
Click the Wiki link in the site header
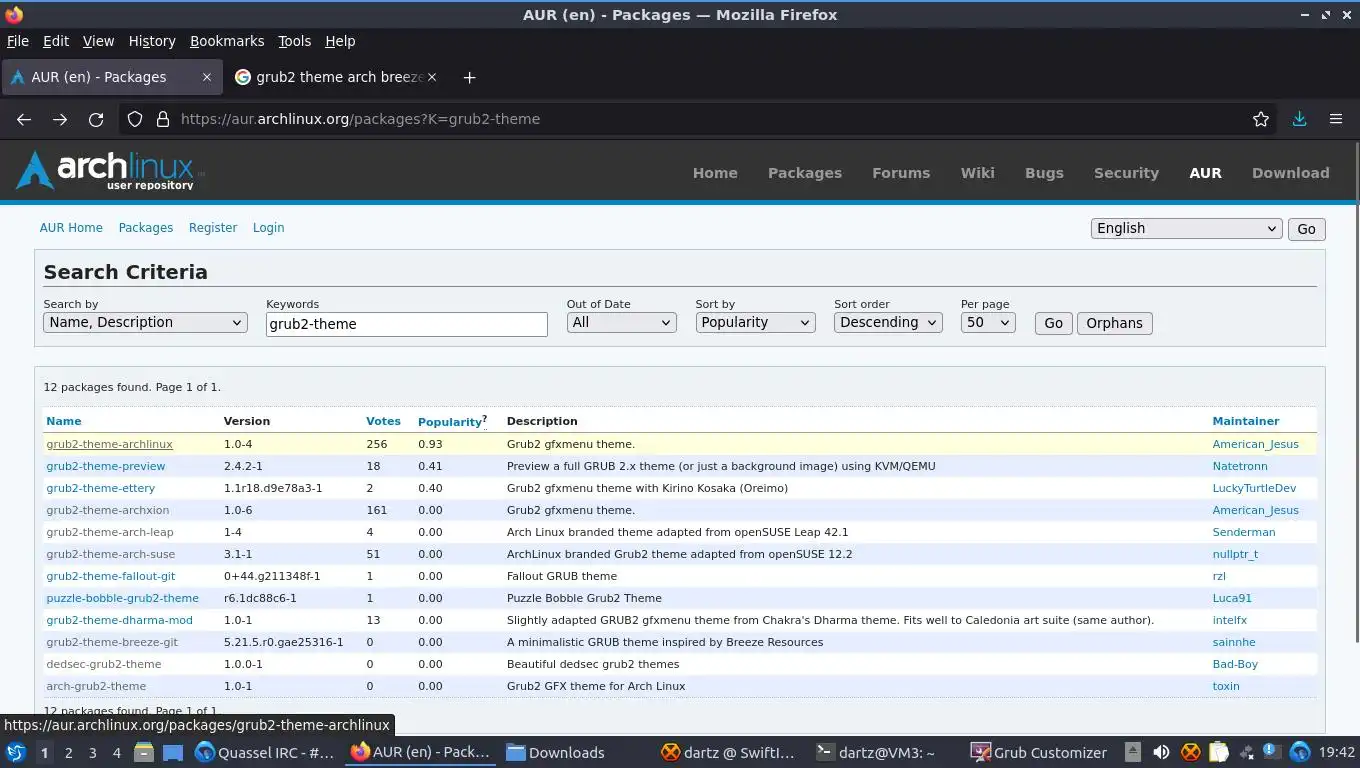pyautogui.click(x=977, y=173)
